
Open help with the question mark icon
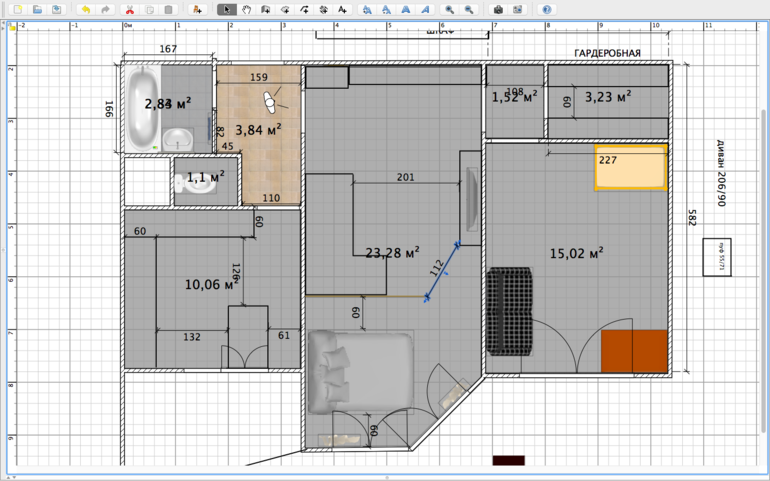546,9
